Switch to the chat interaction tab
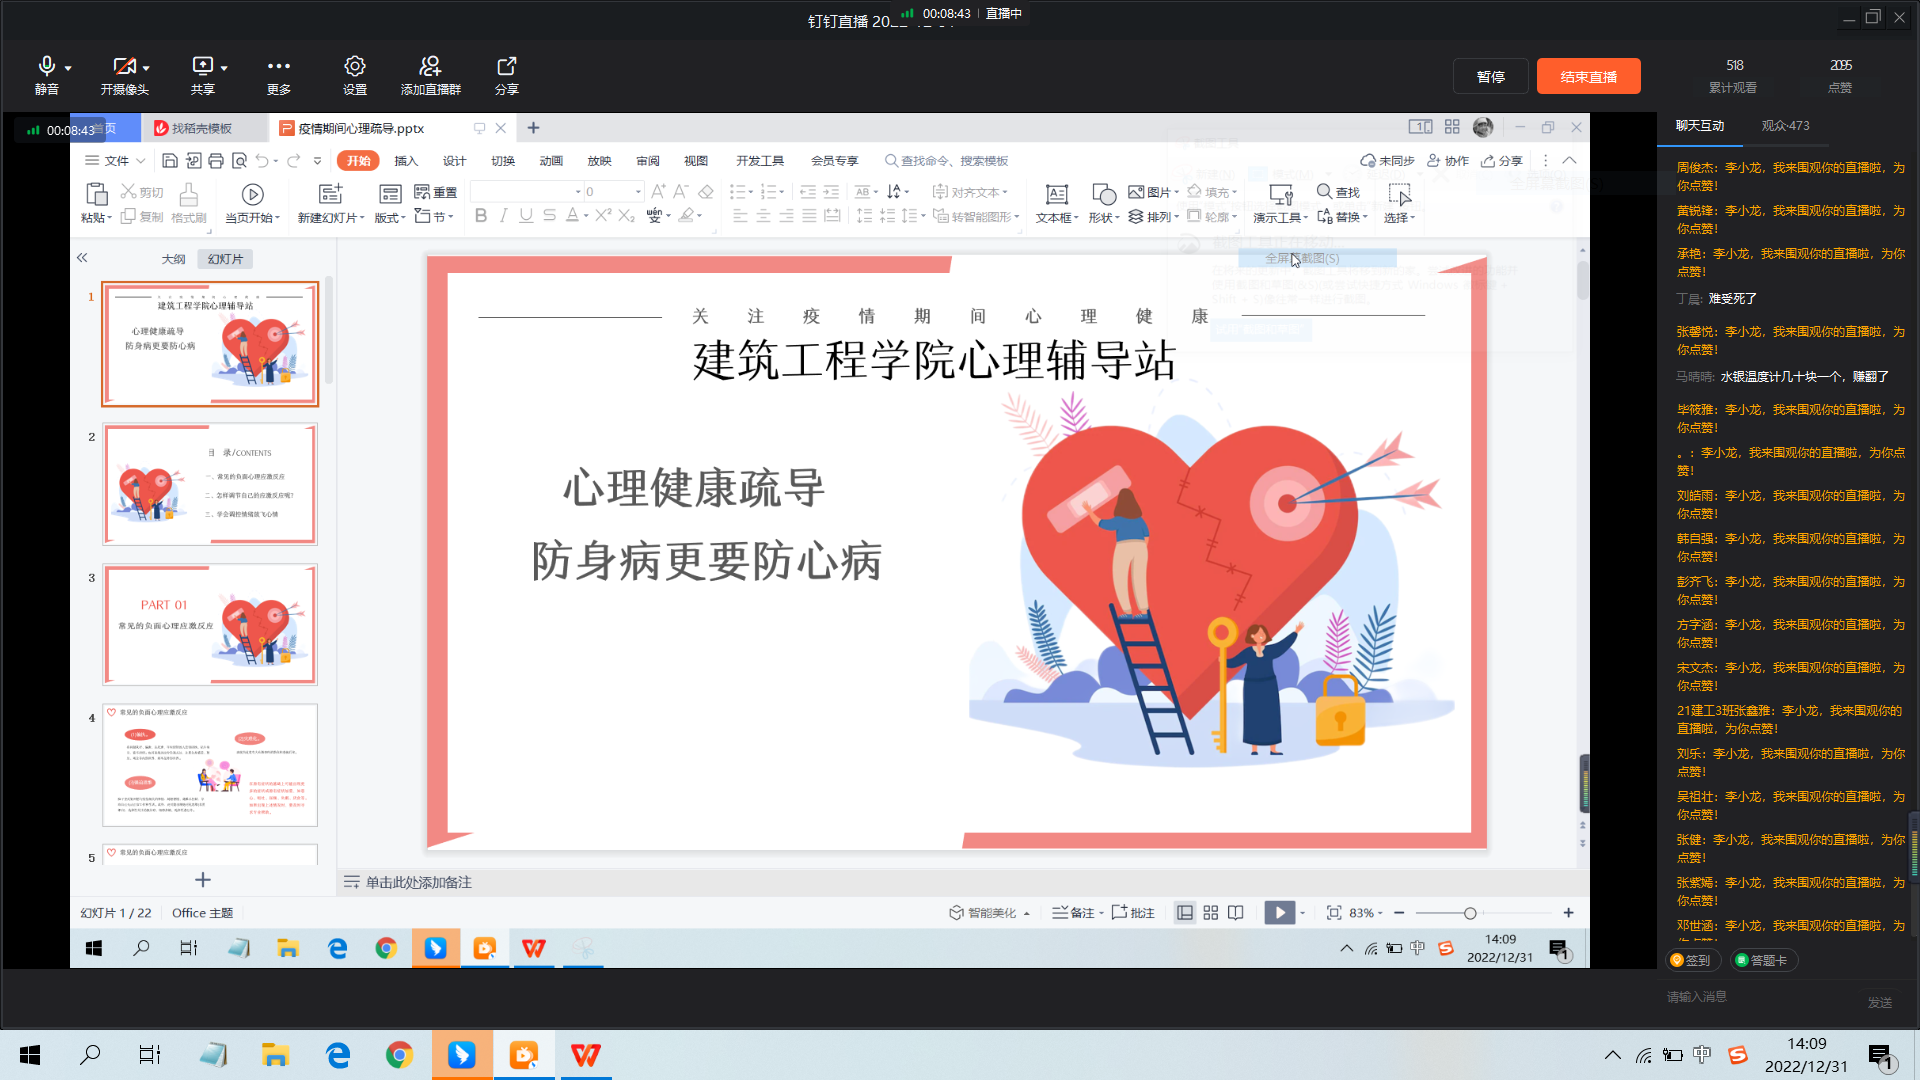The image size is (1920, 1080). (1700, 126)
